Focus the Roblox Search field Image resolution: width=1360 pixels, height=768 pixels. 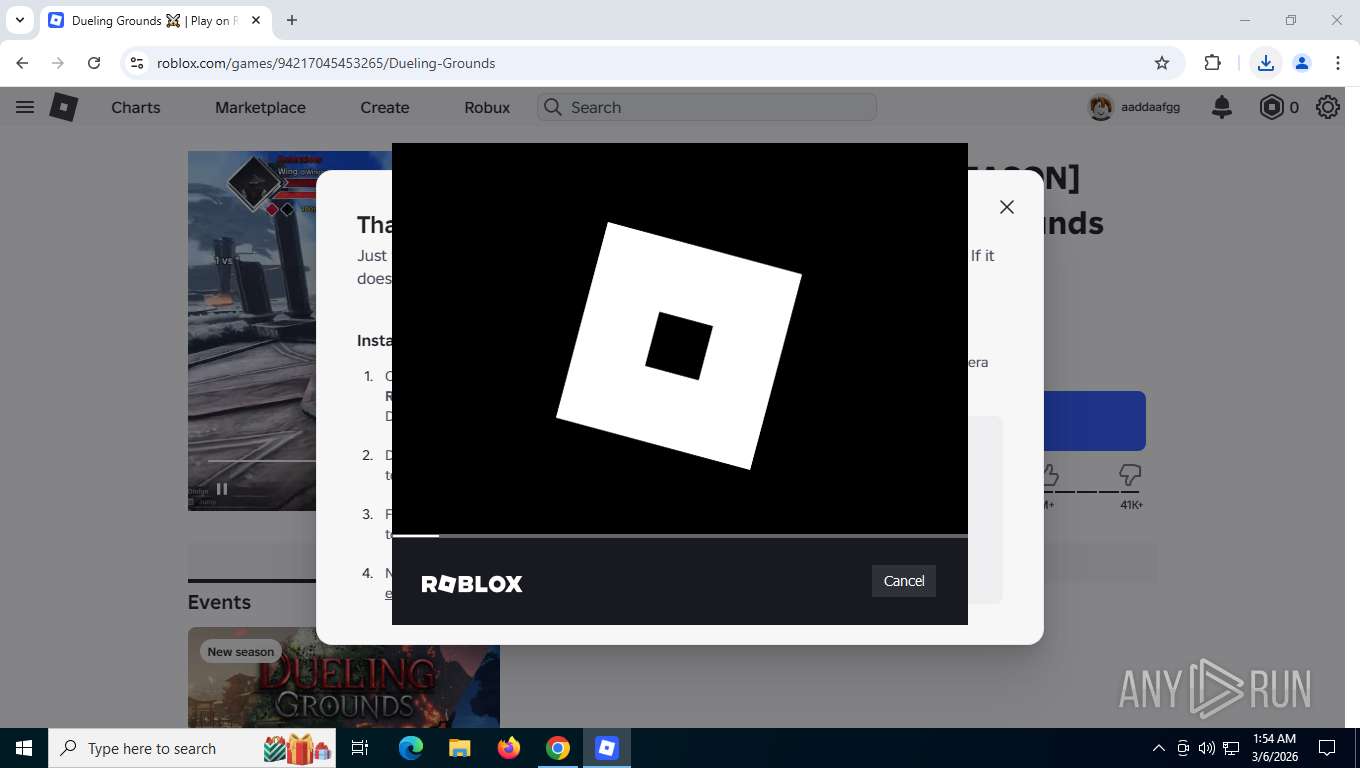(707, 107)
